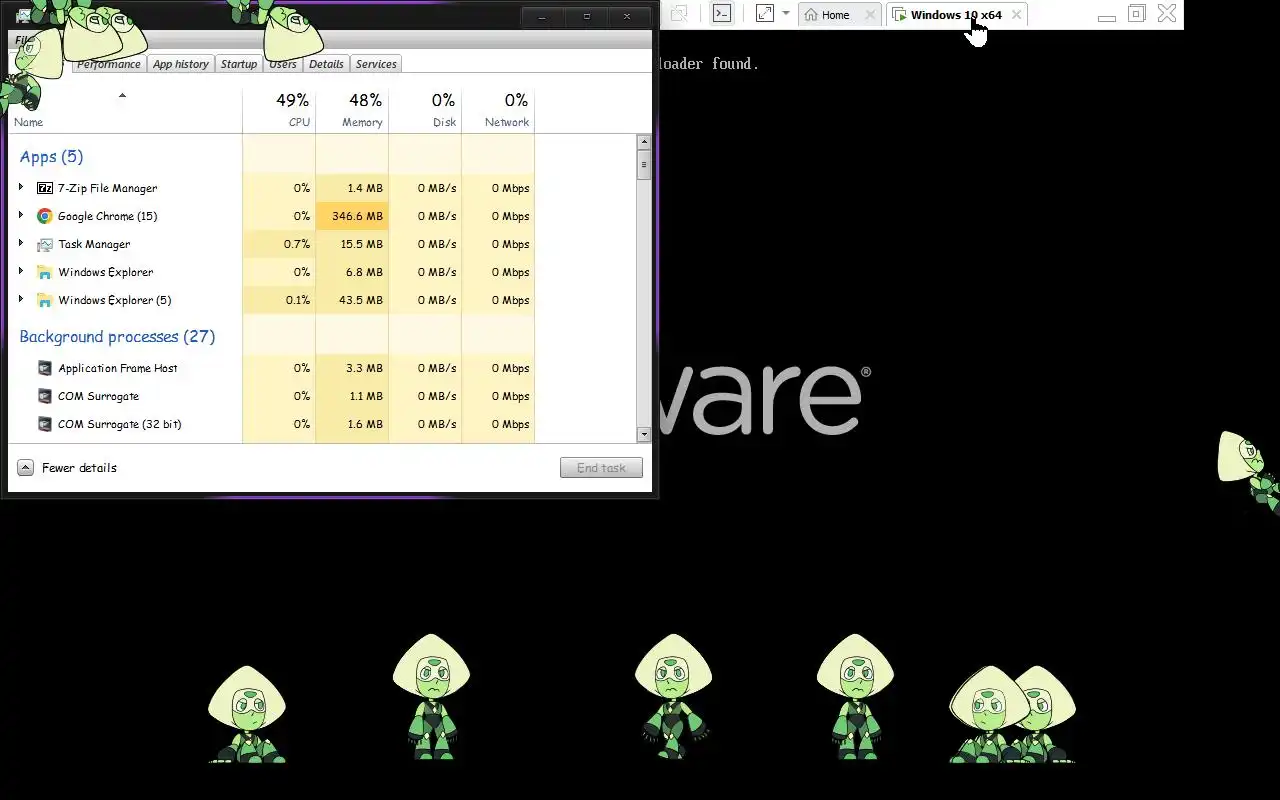Enter full screen mode in VMware toolbar
Screen dimensions: 1280x800
765,14
